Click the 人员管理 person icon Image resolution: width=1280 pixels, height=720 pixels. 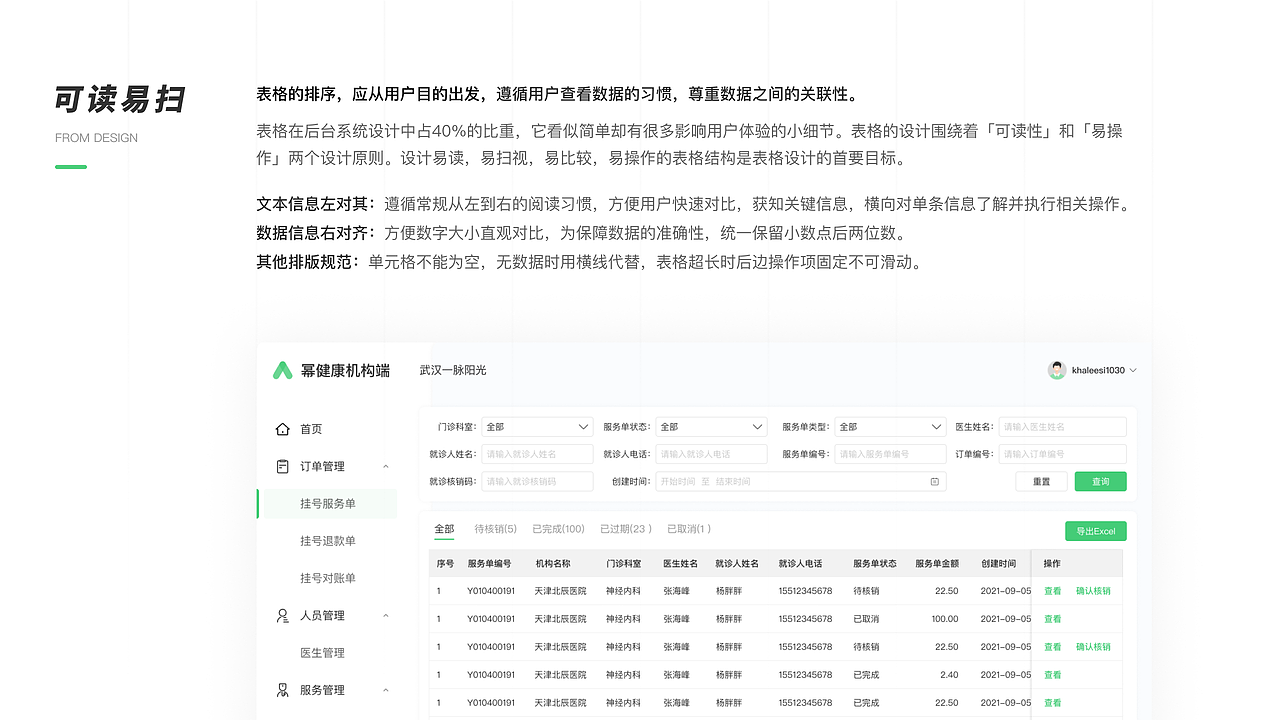(x=282, y=616)
